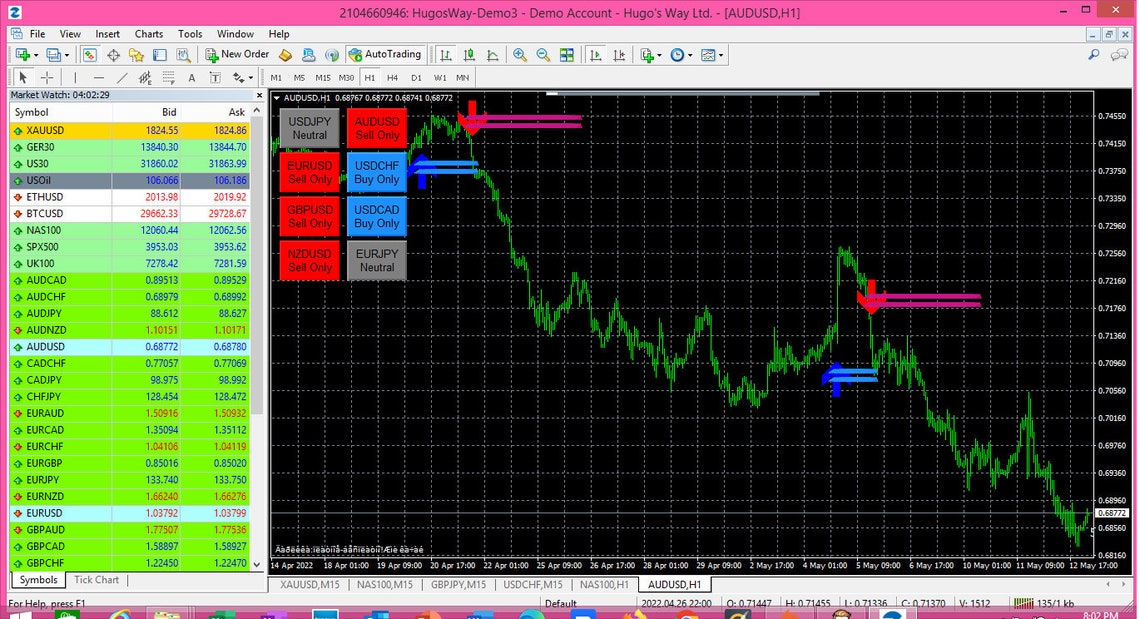Screen dimensions: 1140x619
Task: Select the Crosshair tool
Action: [x=46, y=78]
